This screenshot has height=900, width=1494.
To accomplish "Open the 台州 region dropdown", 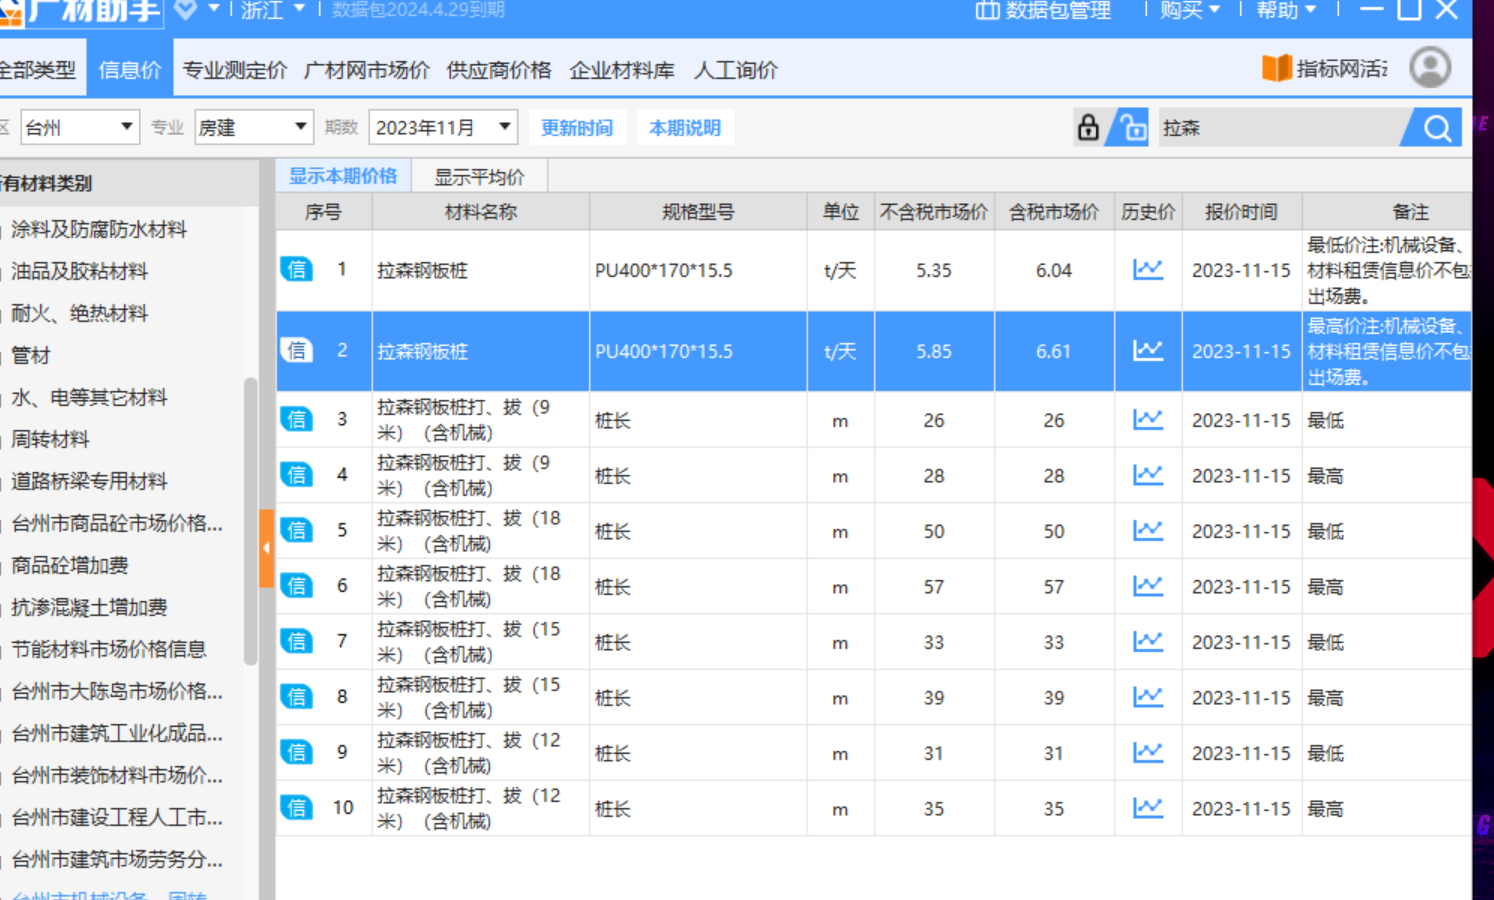I will click(x=79, y=127).
